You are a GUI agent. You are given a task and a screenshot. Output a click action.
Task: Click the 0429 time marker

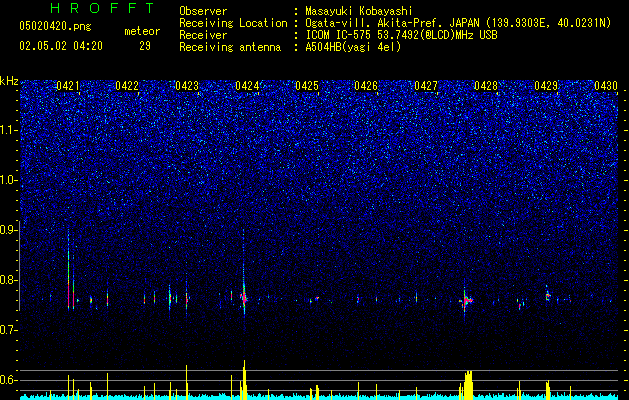coord(546,86)
